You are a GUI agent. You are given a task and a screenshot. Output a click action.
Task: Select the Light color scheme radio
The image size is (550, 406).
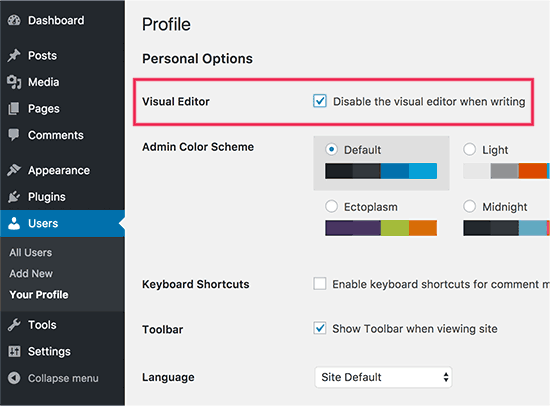coord(470,149)
